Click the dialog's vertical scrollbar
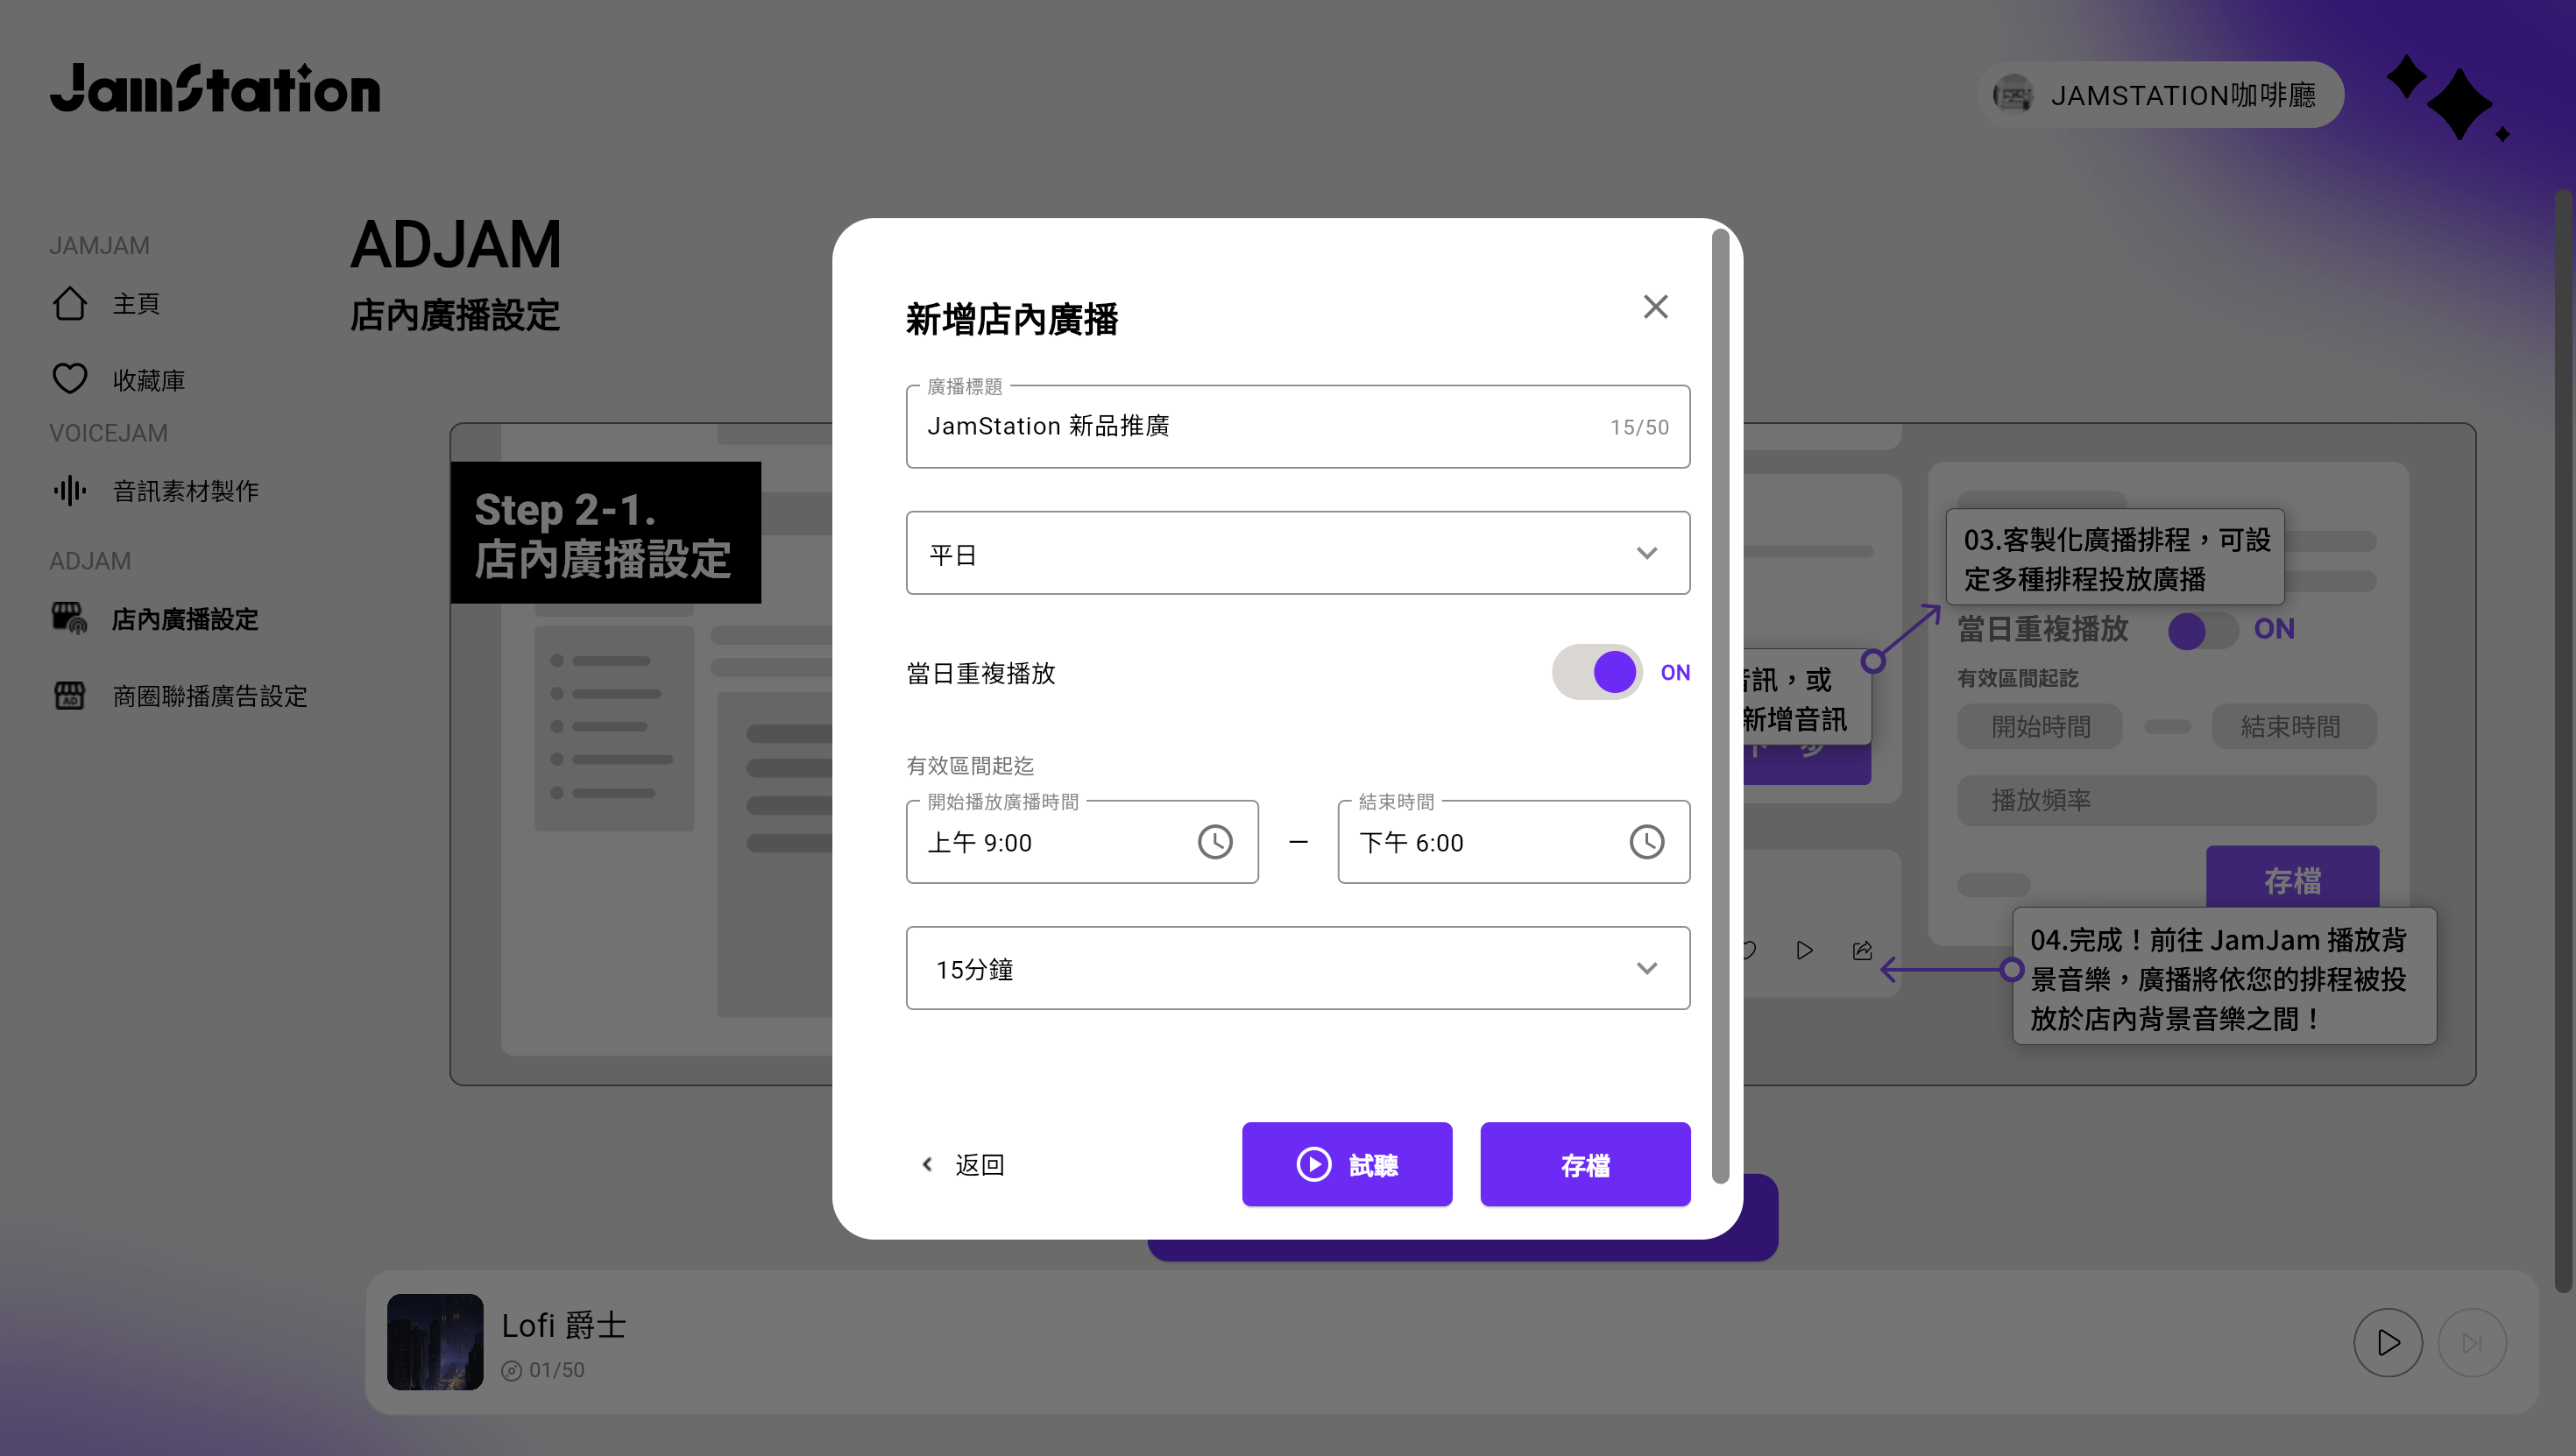This screenshot has width=2576, height=1456. (x=1720, y=706)
